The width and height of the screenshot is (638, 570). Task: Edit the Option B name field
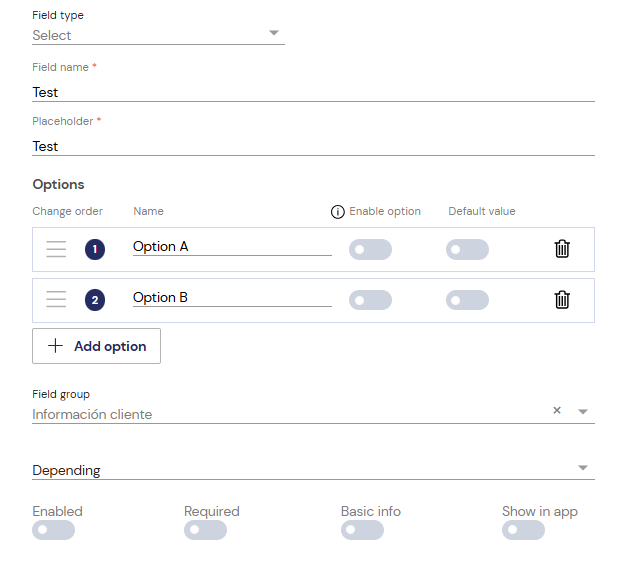(232, 297)
